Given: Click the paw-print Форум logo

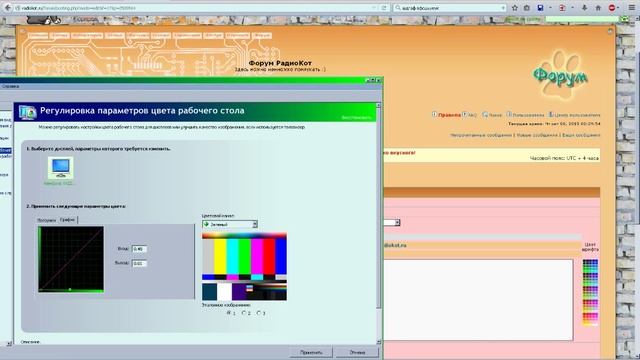Looking at the screenshot, I should 560,75.
